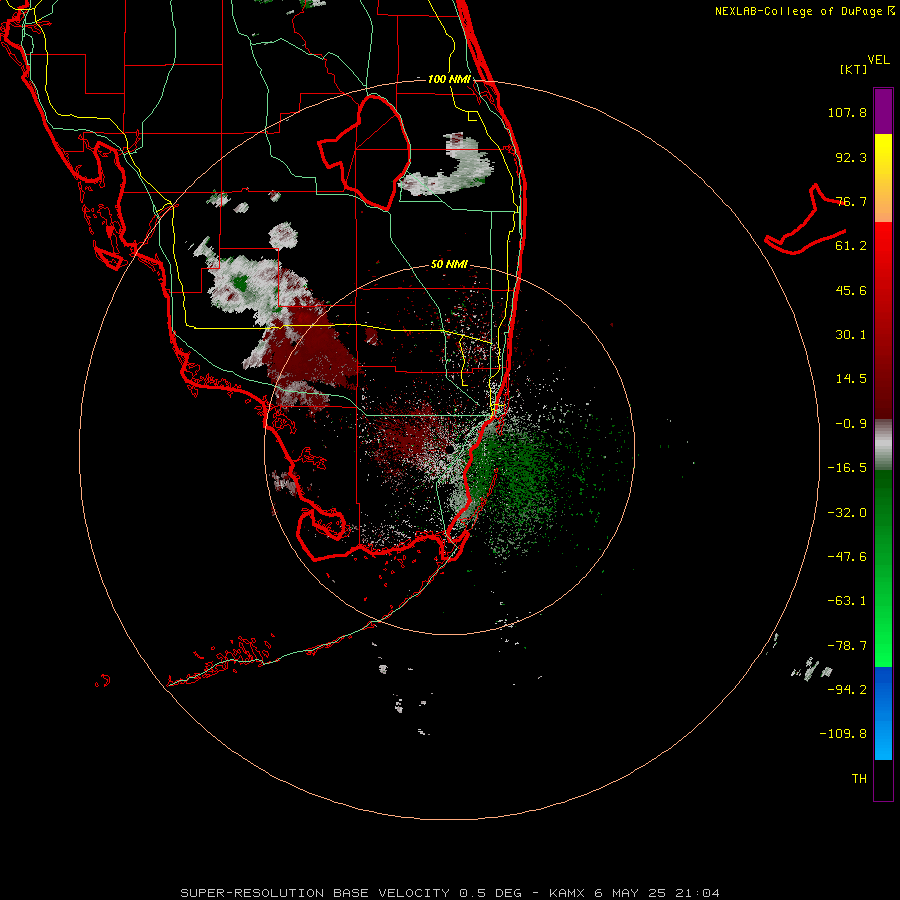
Task: Click the 100 NMI range ring label
Action: pos(449,79)
